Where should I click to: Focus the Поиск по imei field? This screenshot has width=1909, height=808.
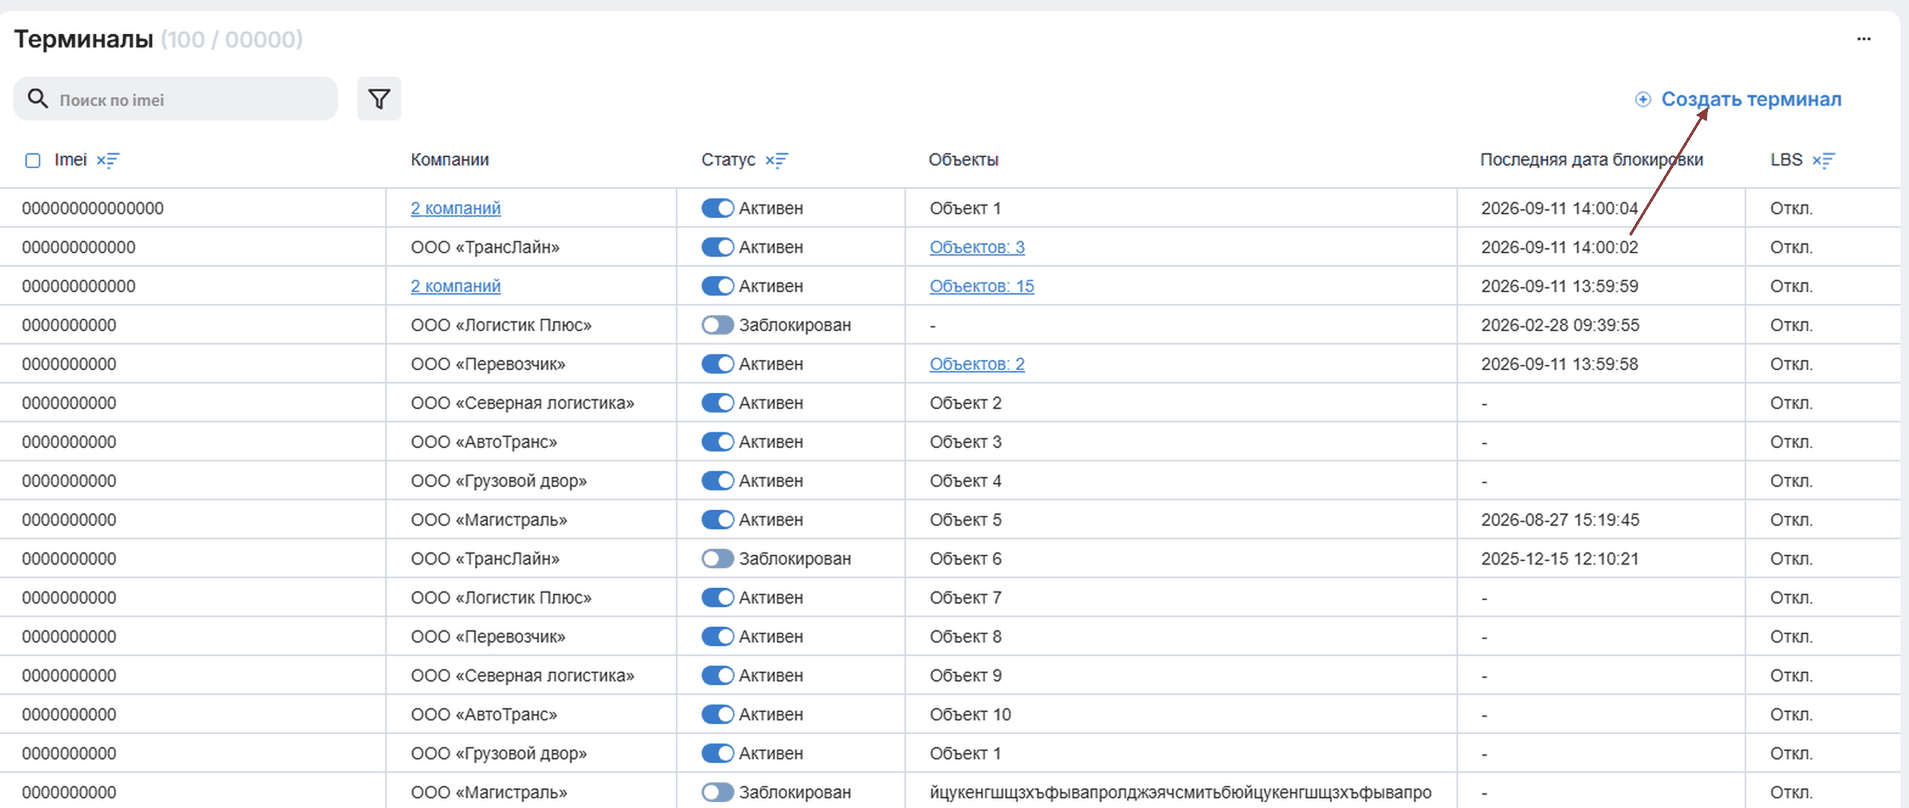(x=176, y=99)
